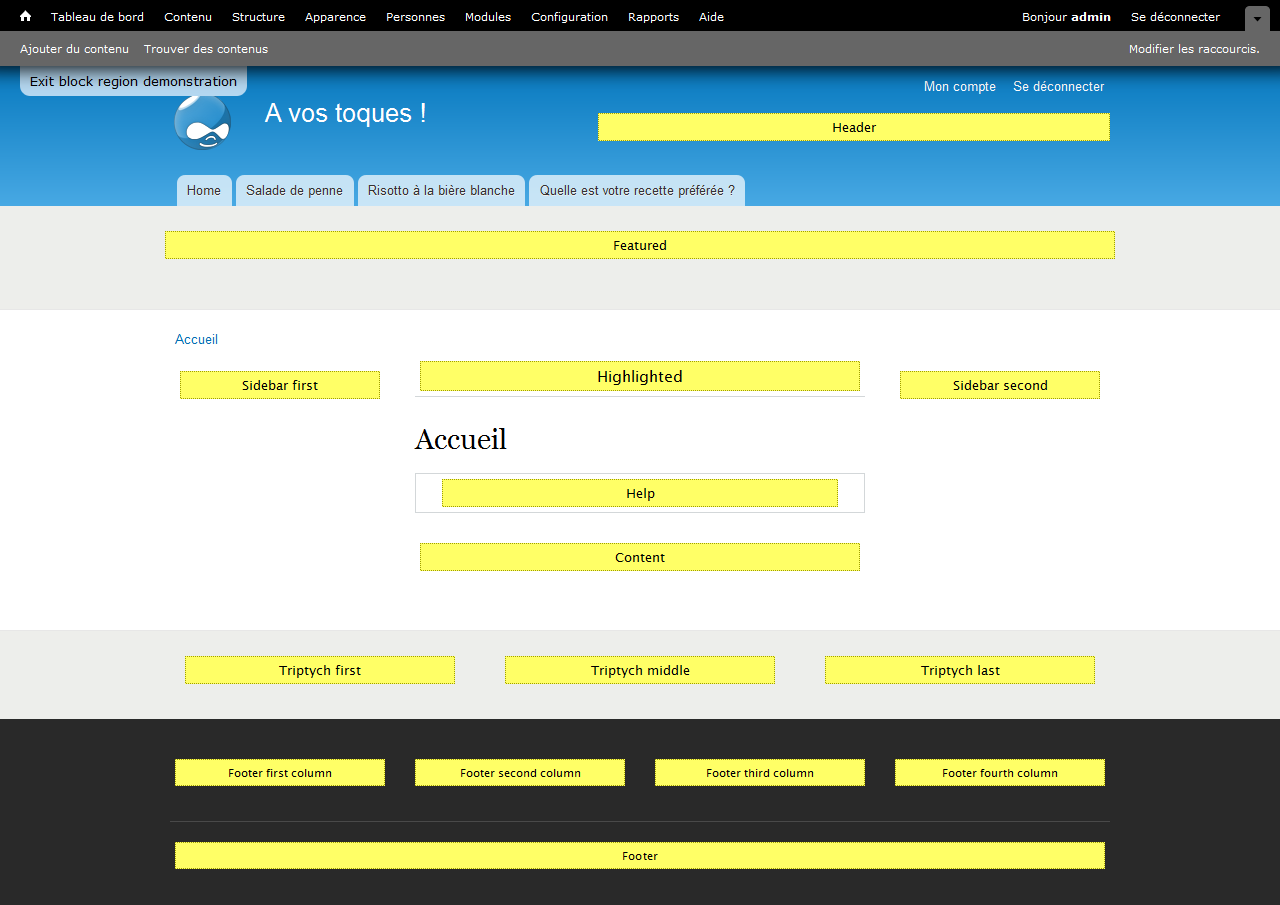Click the Ajouter du contenu shortcut
The image size is (1280, 905).
pyautogui.click(x=74, y=49)
